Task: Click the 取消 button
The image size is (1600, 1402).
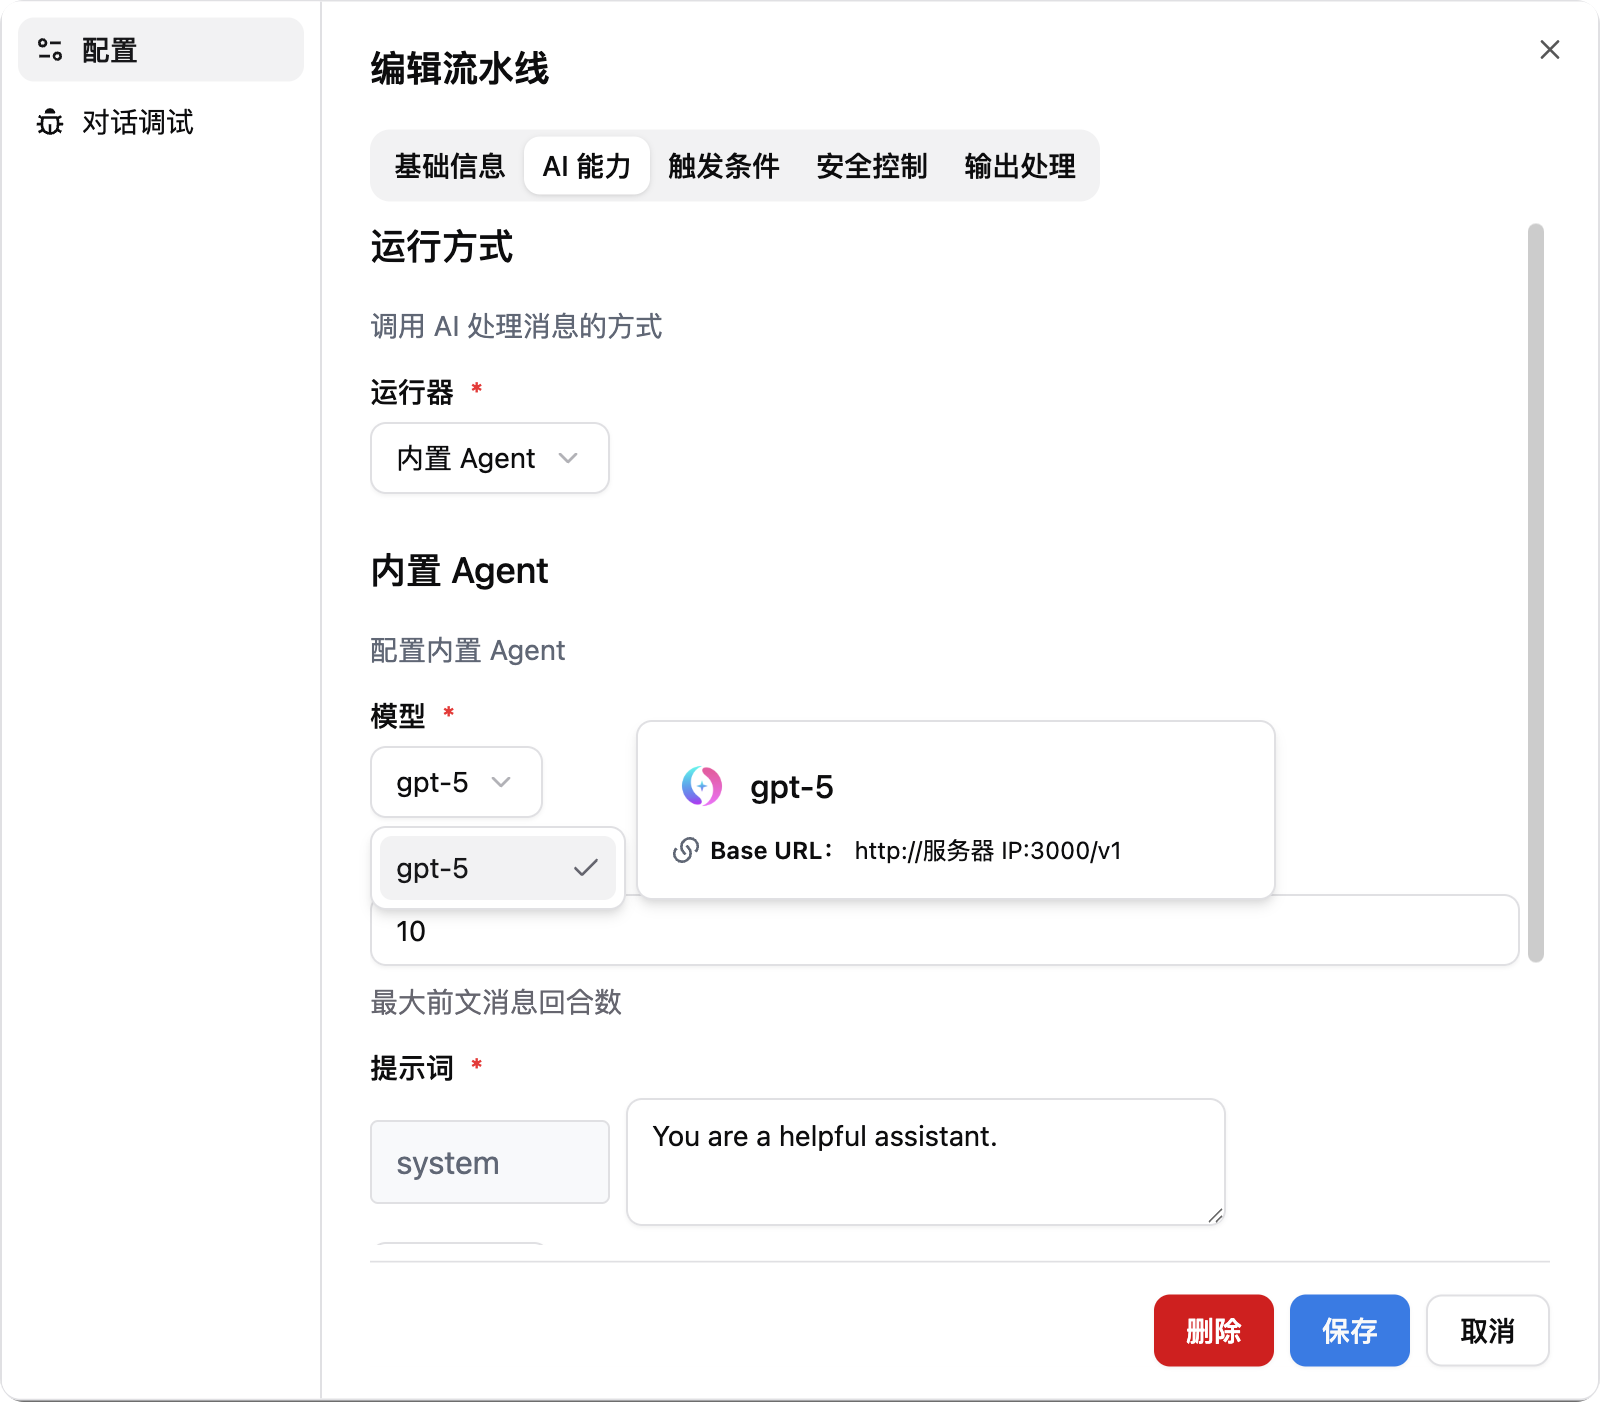Action: pos(1487,1330)
